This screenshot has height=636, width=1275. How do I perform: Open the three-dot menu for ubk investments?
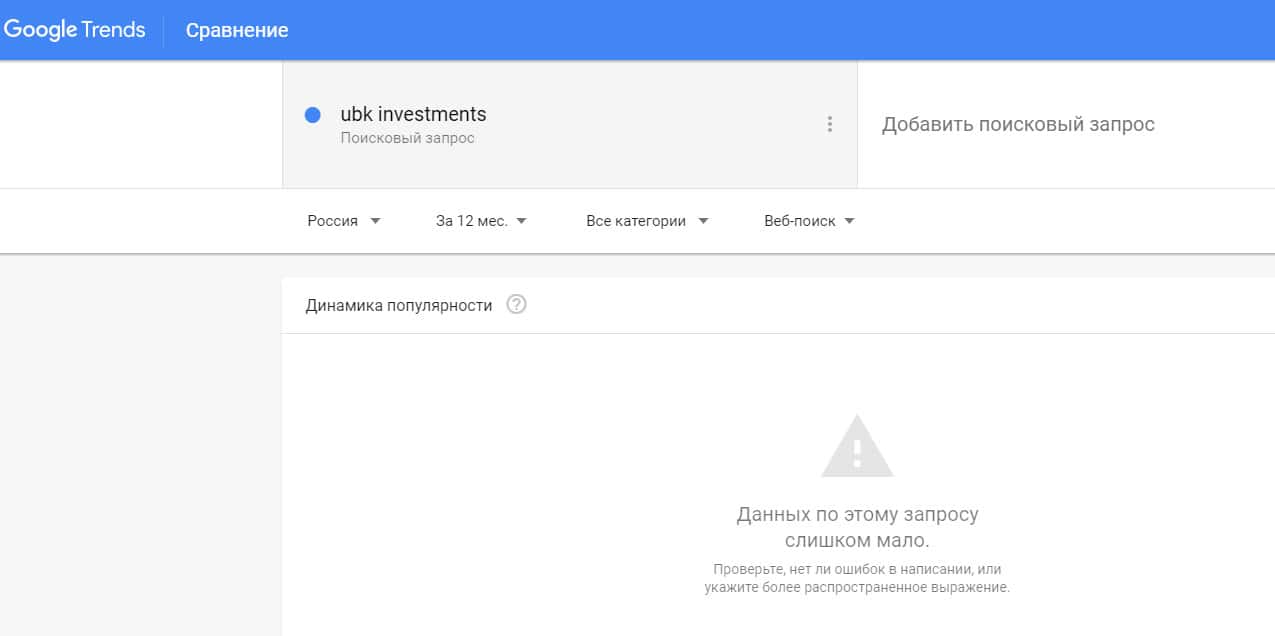click(829, 124)
